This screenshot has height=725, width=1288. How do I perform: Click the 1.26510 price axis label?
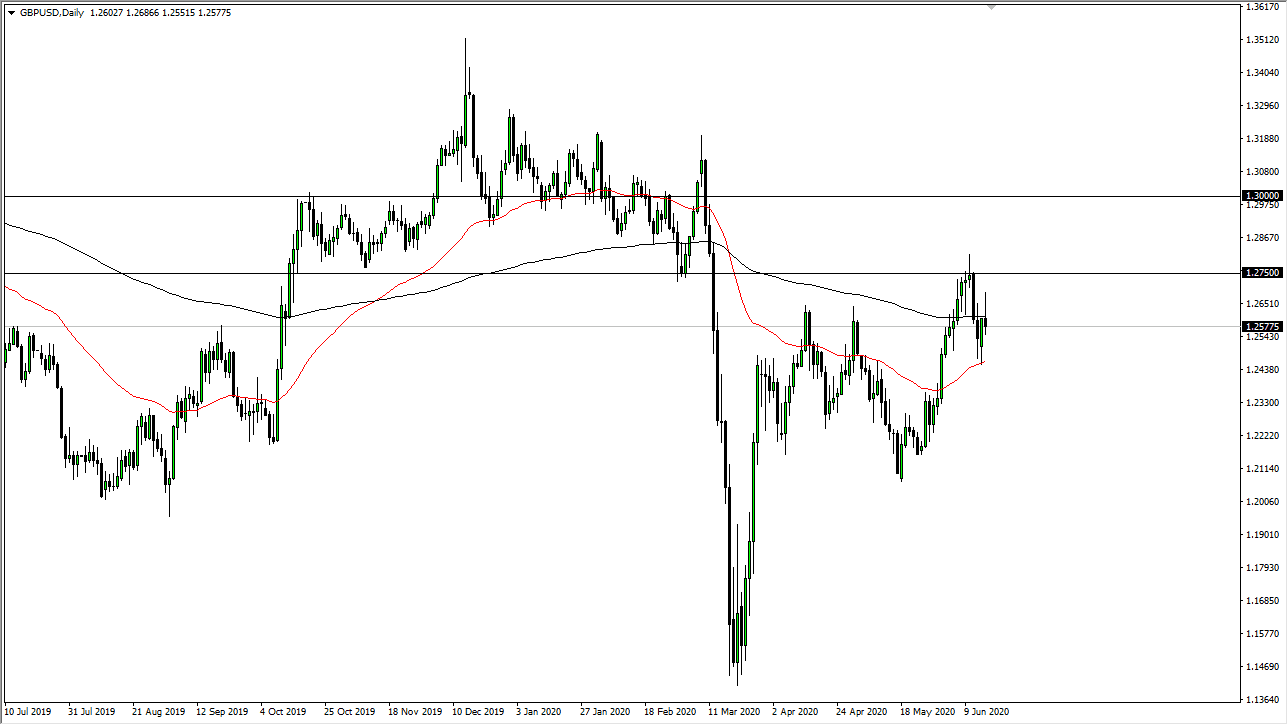click(1262, 304)
